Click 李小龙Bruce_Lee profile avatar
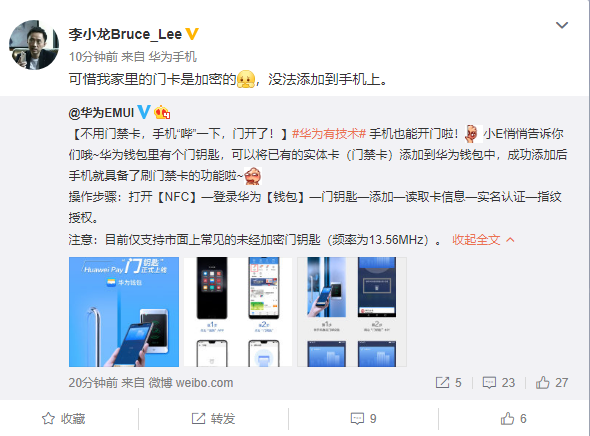This screenshot has width=590, height=436. point(34,45)
